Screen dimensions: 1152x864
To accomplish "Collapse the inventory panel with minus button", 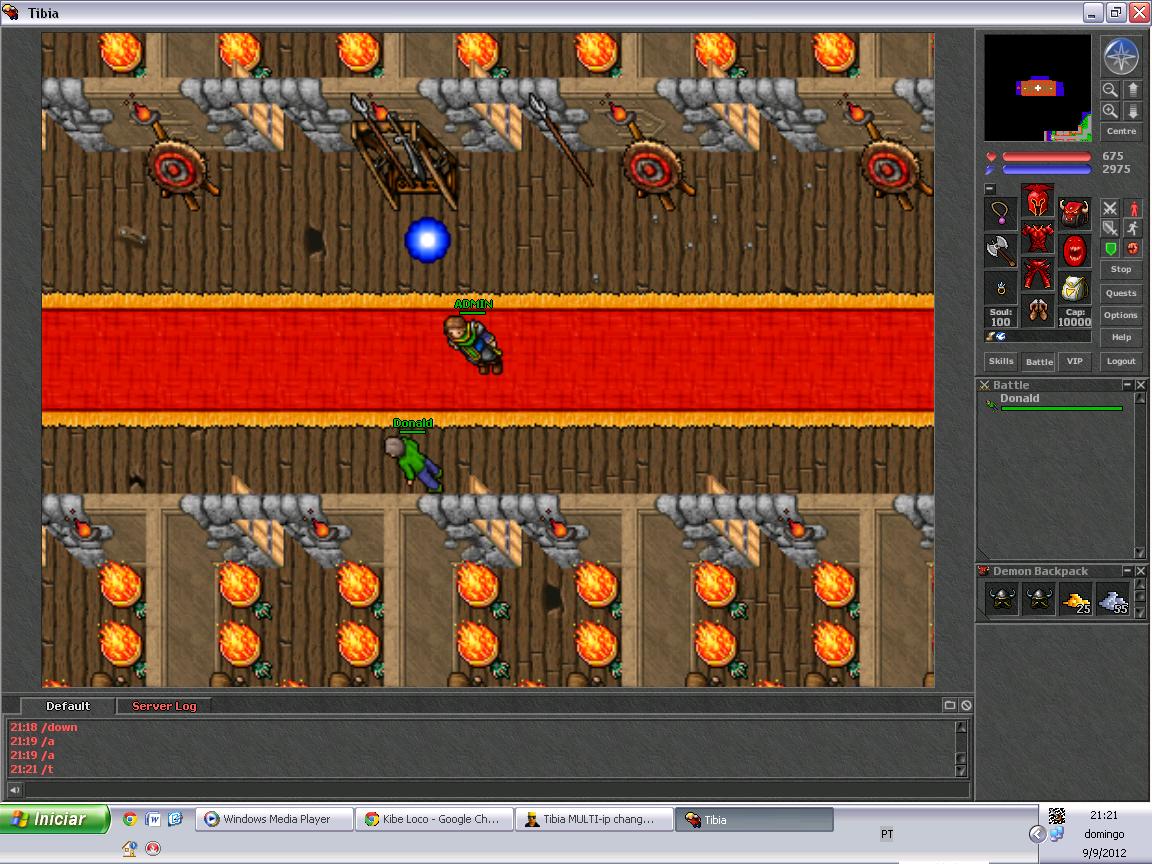I will 990,189.
